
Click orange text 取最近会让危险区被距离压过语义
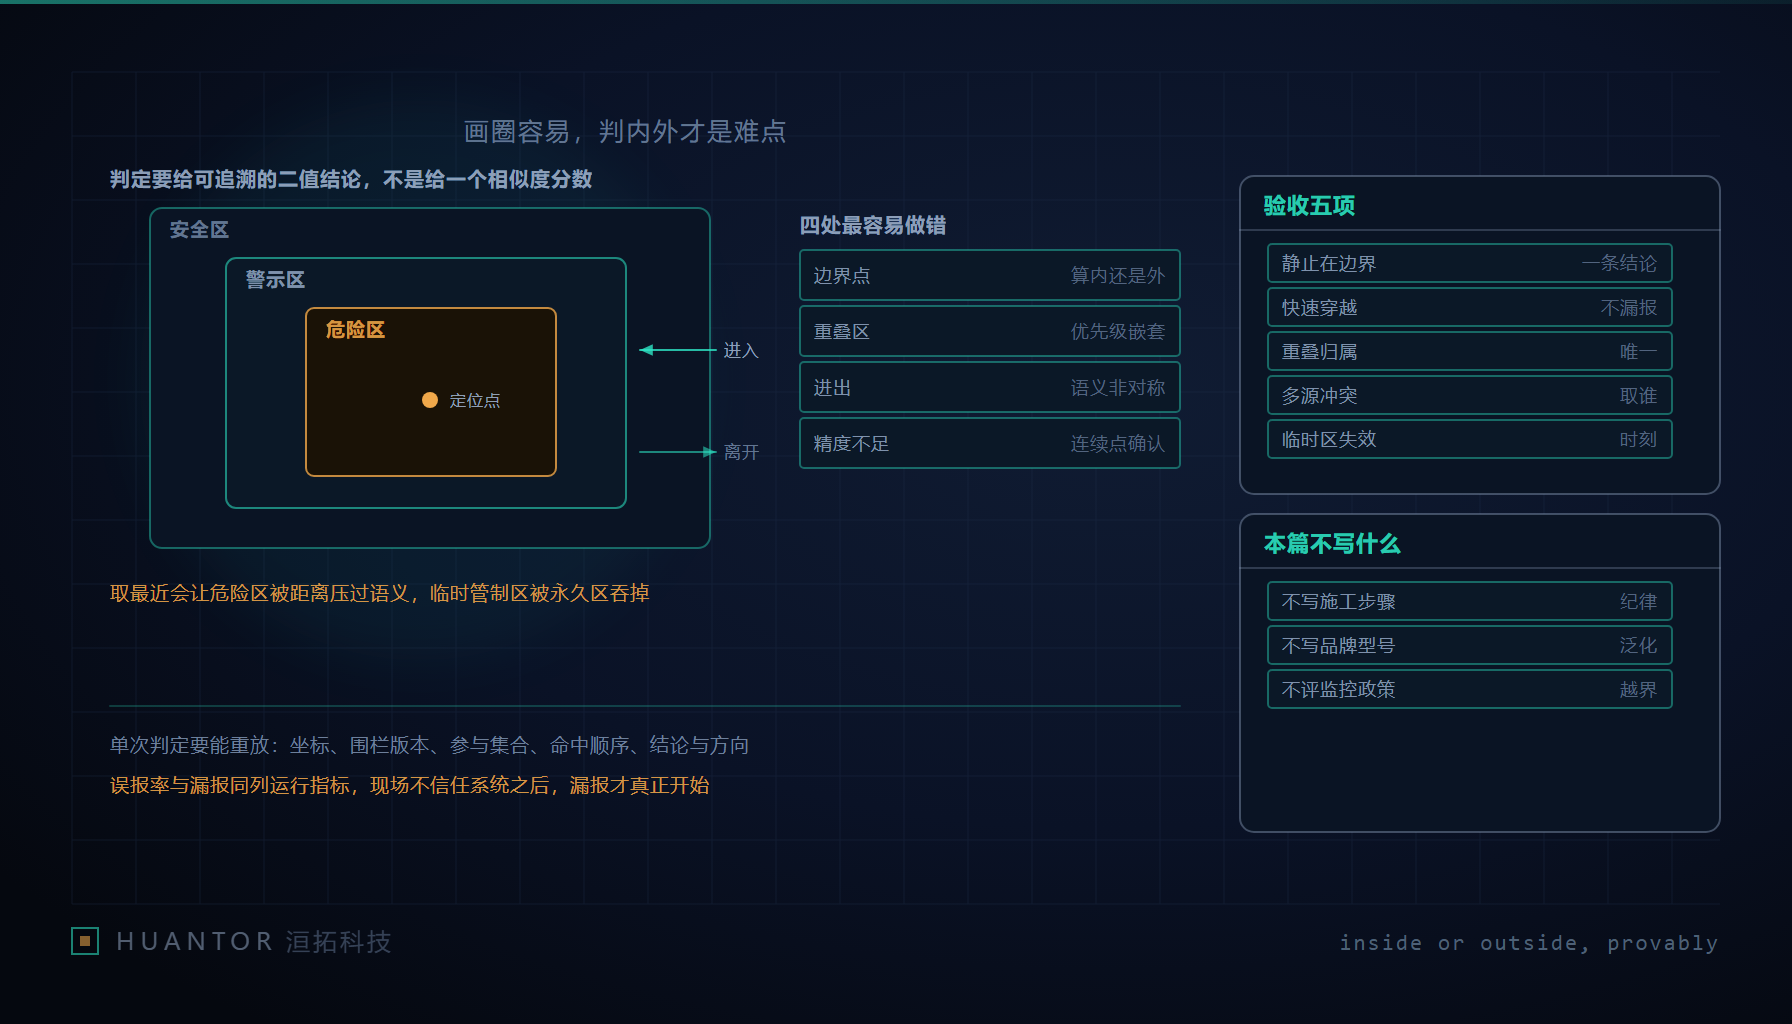pyautogui.click(x=259, y=593)
